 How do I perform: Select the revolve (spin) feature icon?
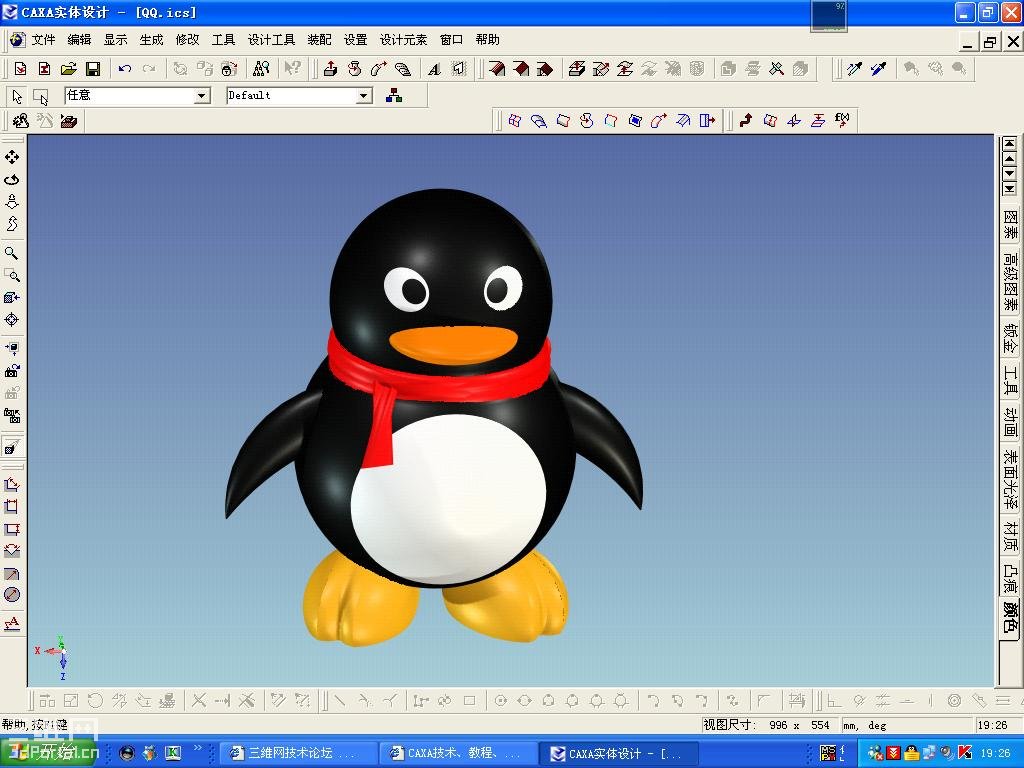tap(355, 69)
